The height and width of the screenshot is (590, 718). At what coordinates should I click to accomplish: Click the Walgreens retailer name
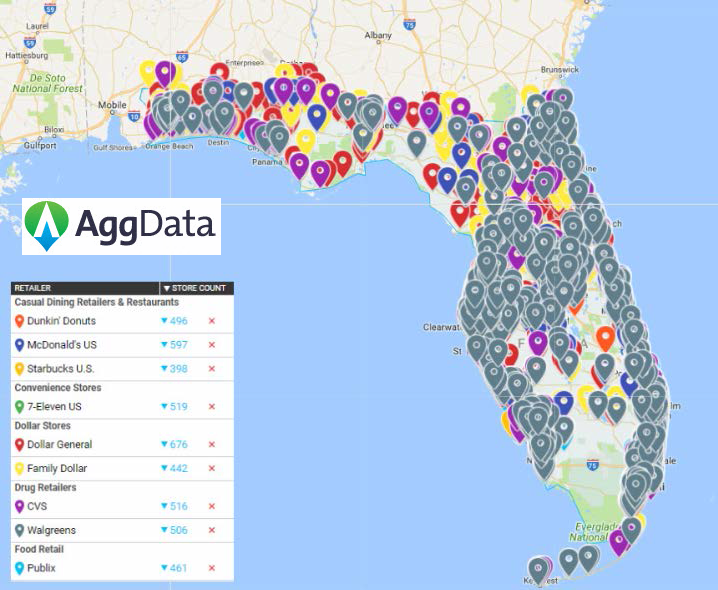pos(51,530)
